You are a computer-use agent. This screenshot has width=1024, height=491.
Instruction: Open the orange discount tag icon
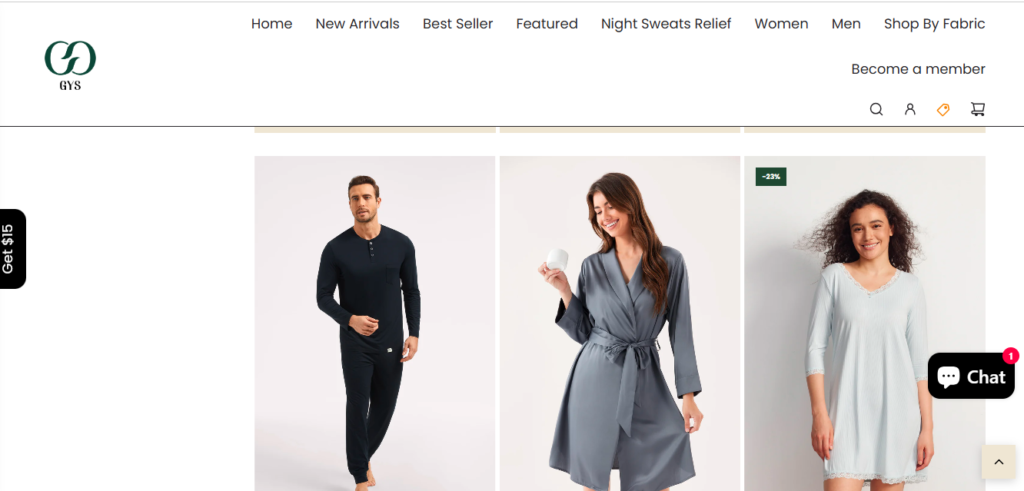click(943, 110)
